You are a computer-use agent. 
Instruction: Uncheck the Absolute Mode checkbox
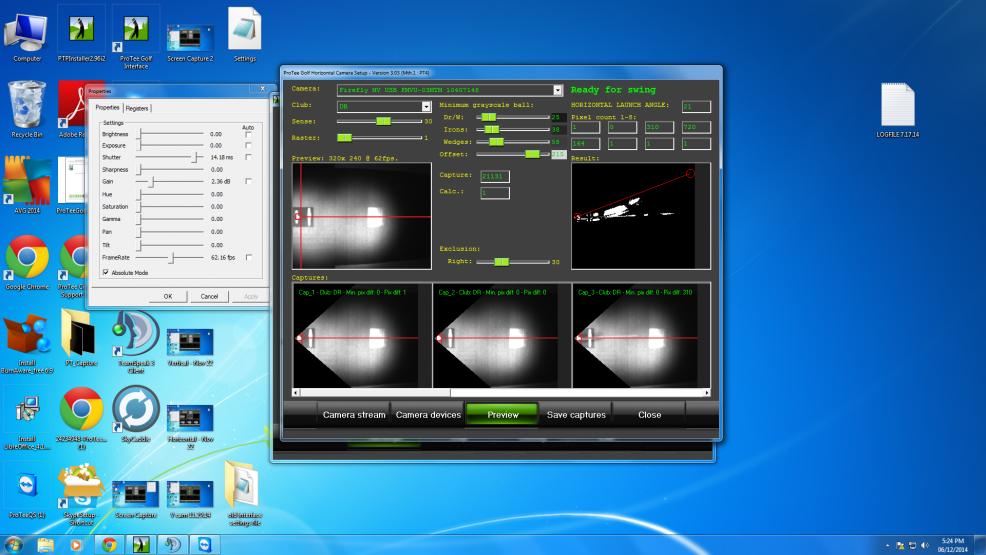tap(106, 272)
